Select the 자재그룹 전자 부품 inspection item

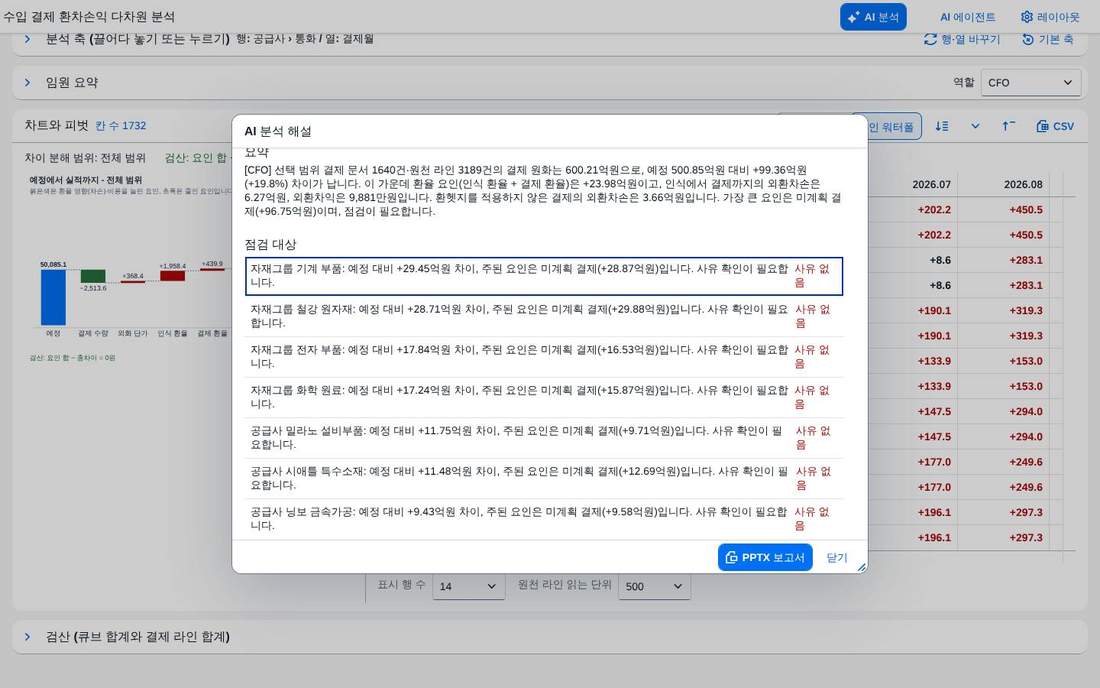click(544, 356)
